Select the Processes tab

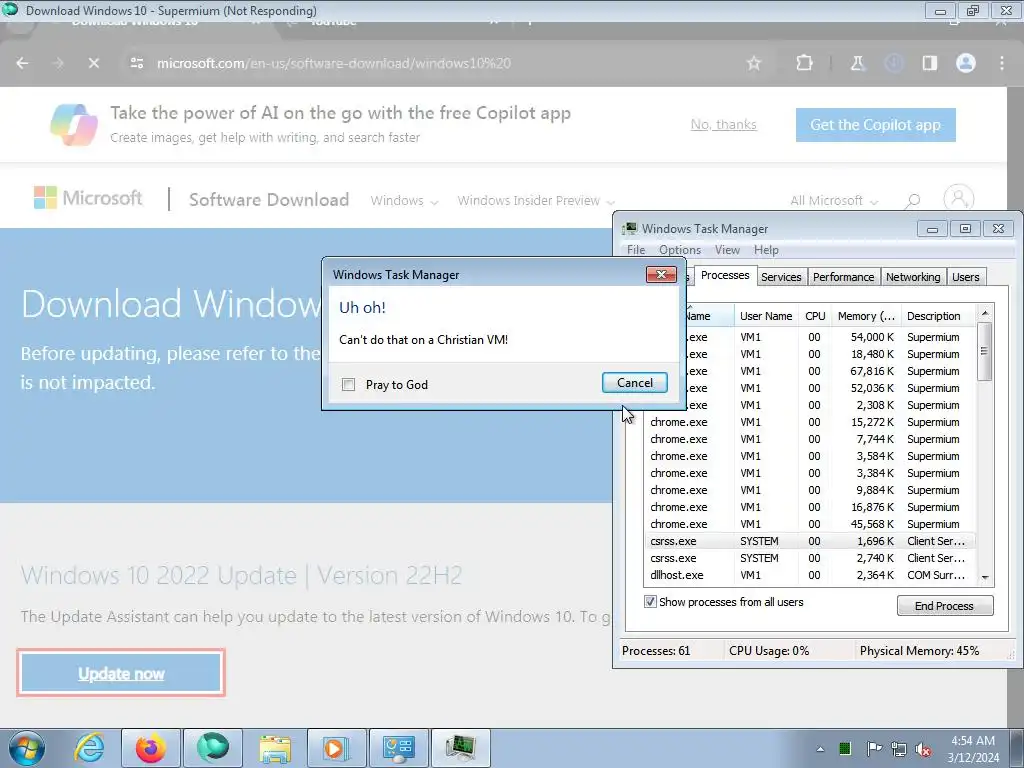725,275
